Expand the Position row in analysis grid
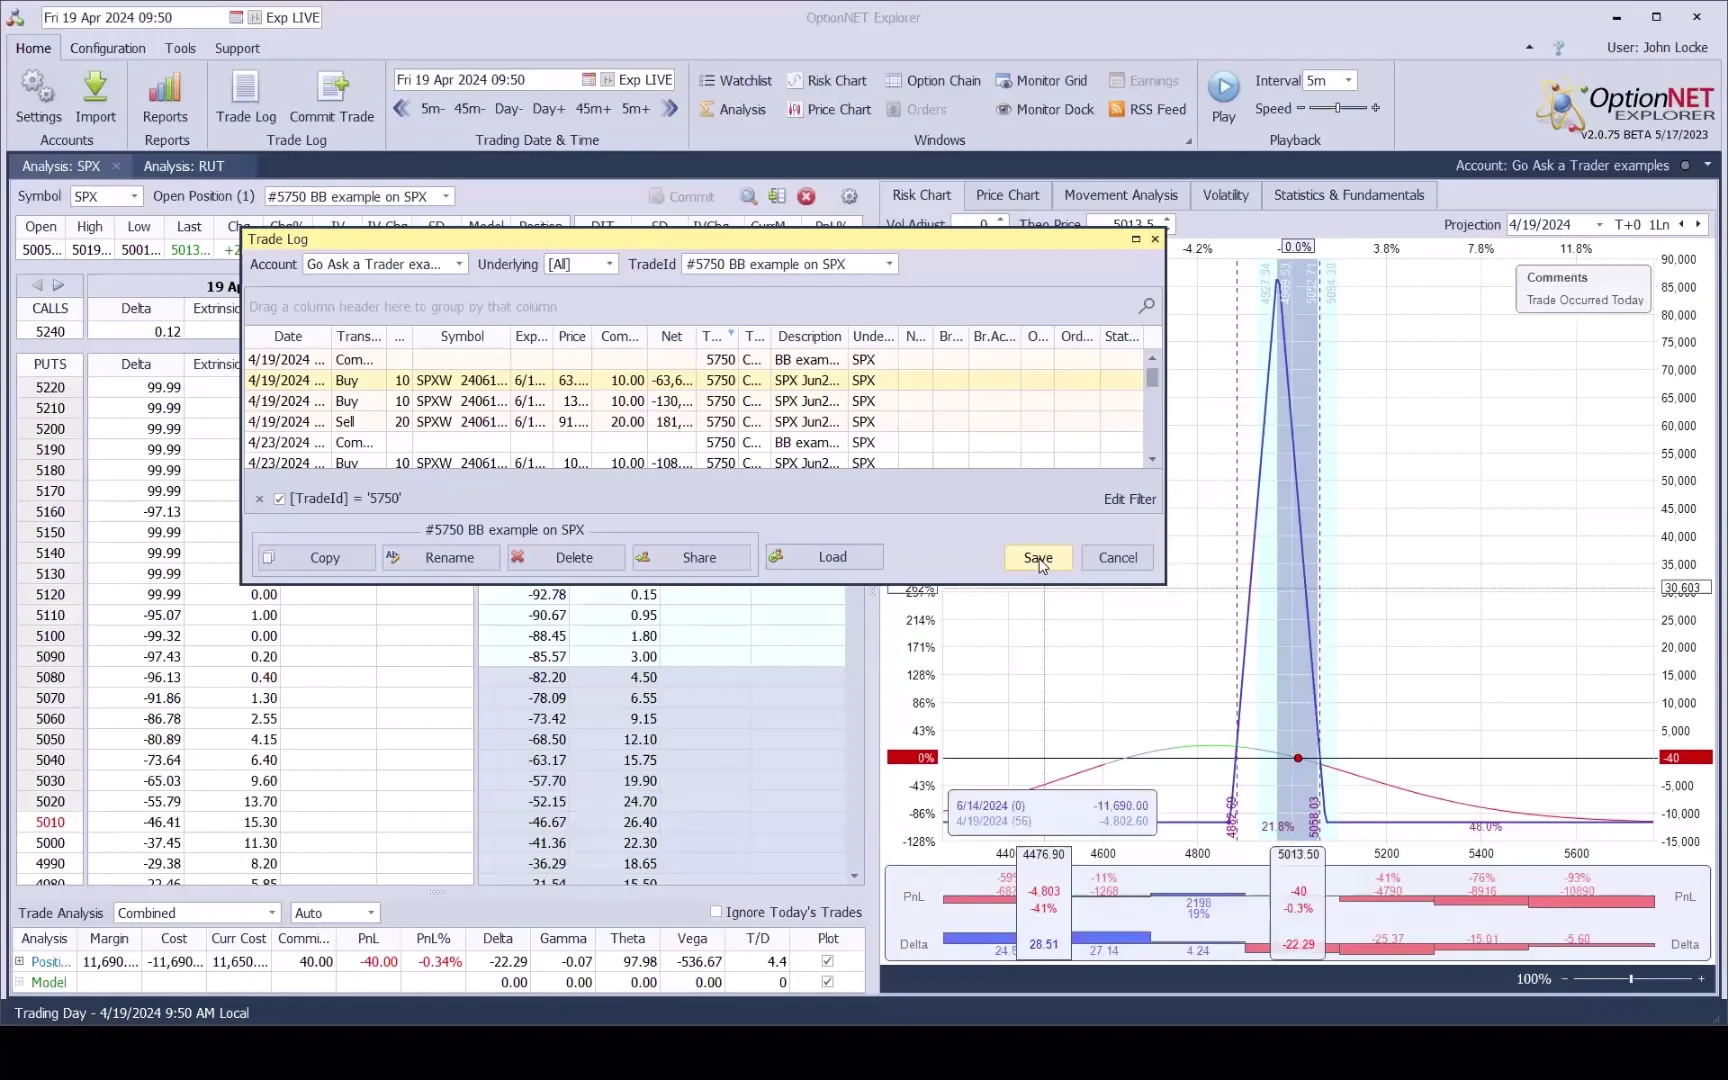The height and width of the screenshot is (1080, 1728). tap(19, 961)
